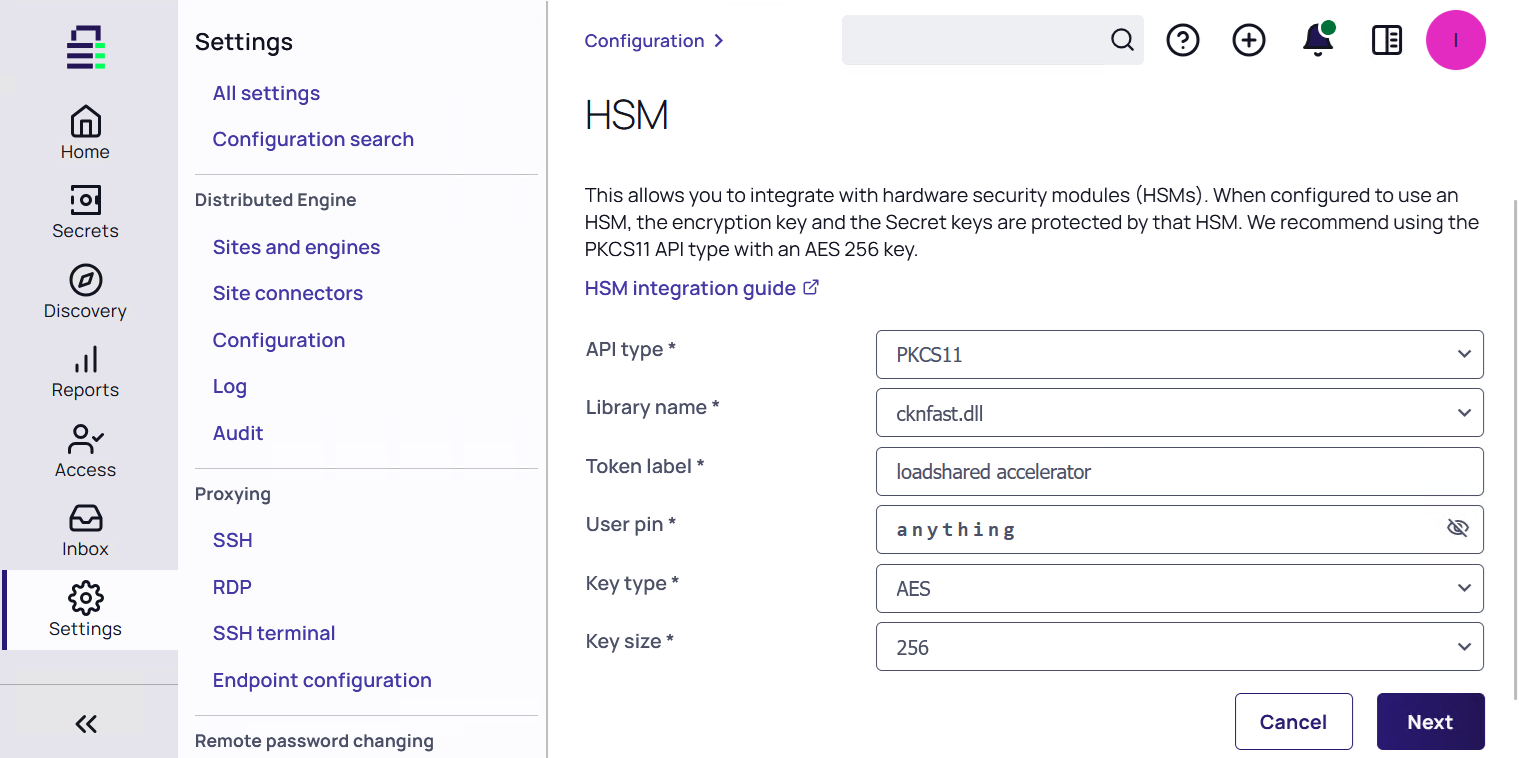Open notifications bell icon
This screenshot has width=1519, height=758.
coord(1318,40)
